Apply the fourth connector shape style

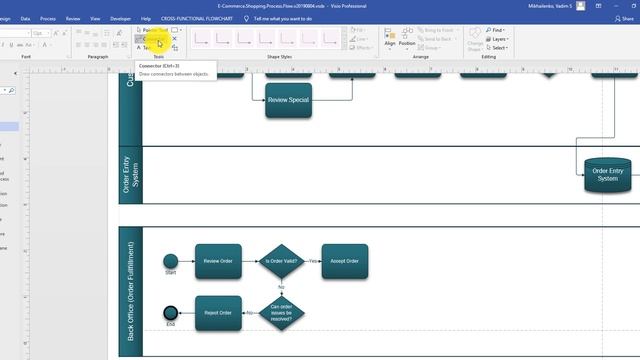click(x=266, y=39)
